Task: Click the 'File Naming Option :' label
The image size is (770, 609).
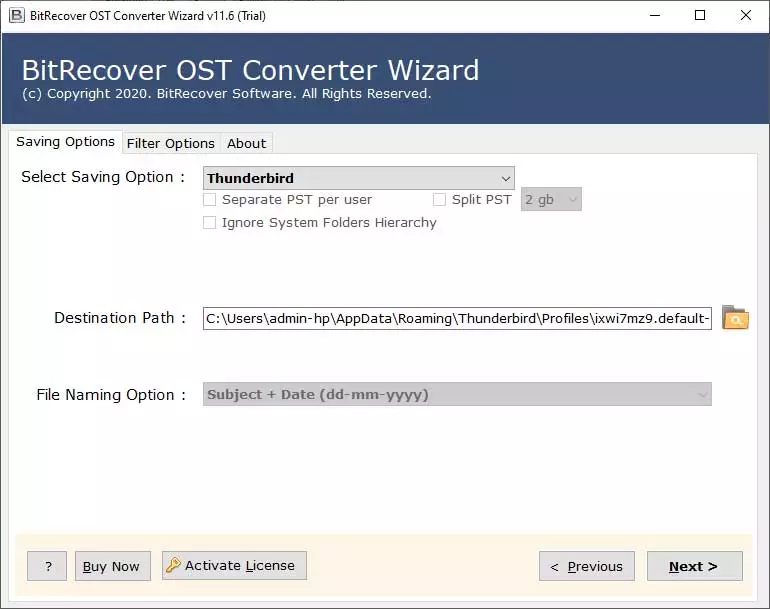Action: 111,395
